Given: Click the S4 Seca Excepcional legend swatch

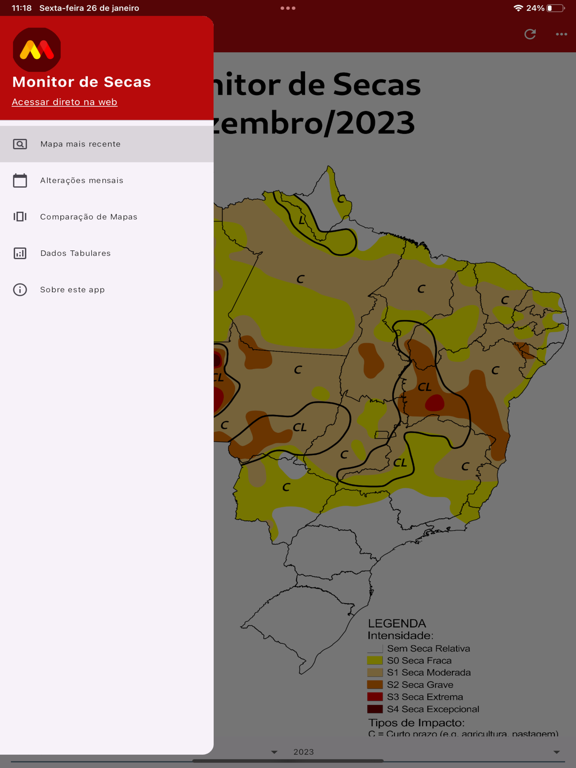Looking at the screenshot, I should coord(375,709).
